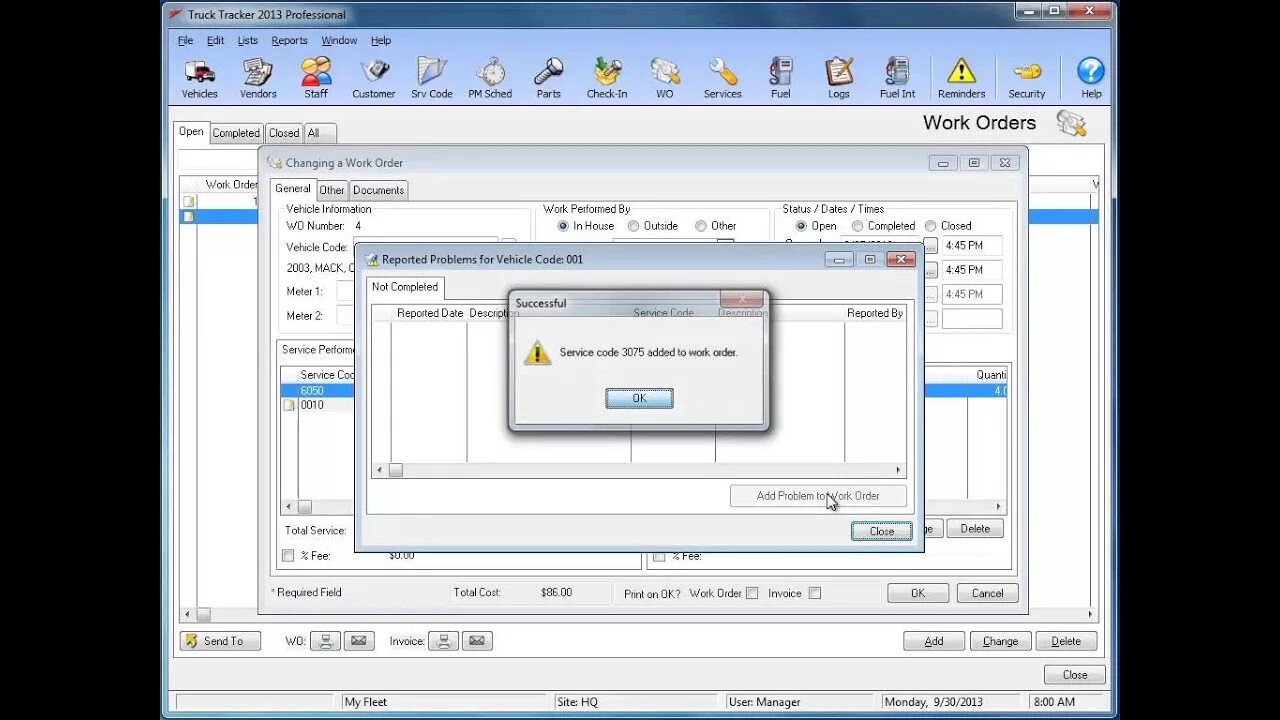
Task: Click Cancel in Changing a Work Order
Action: pos(987,593)
